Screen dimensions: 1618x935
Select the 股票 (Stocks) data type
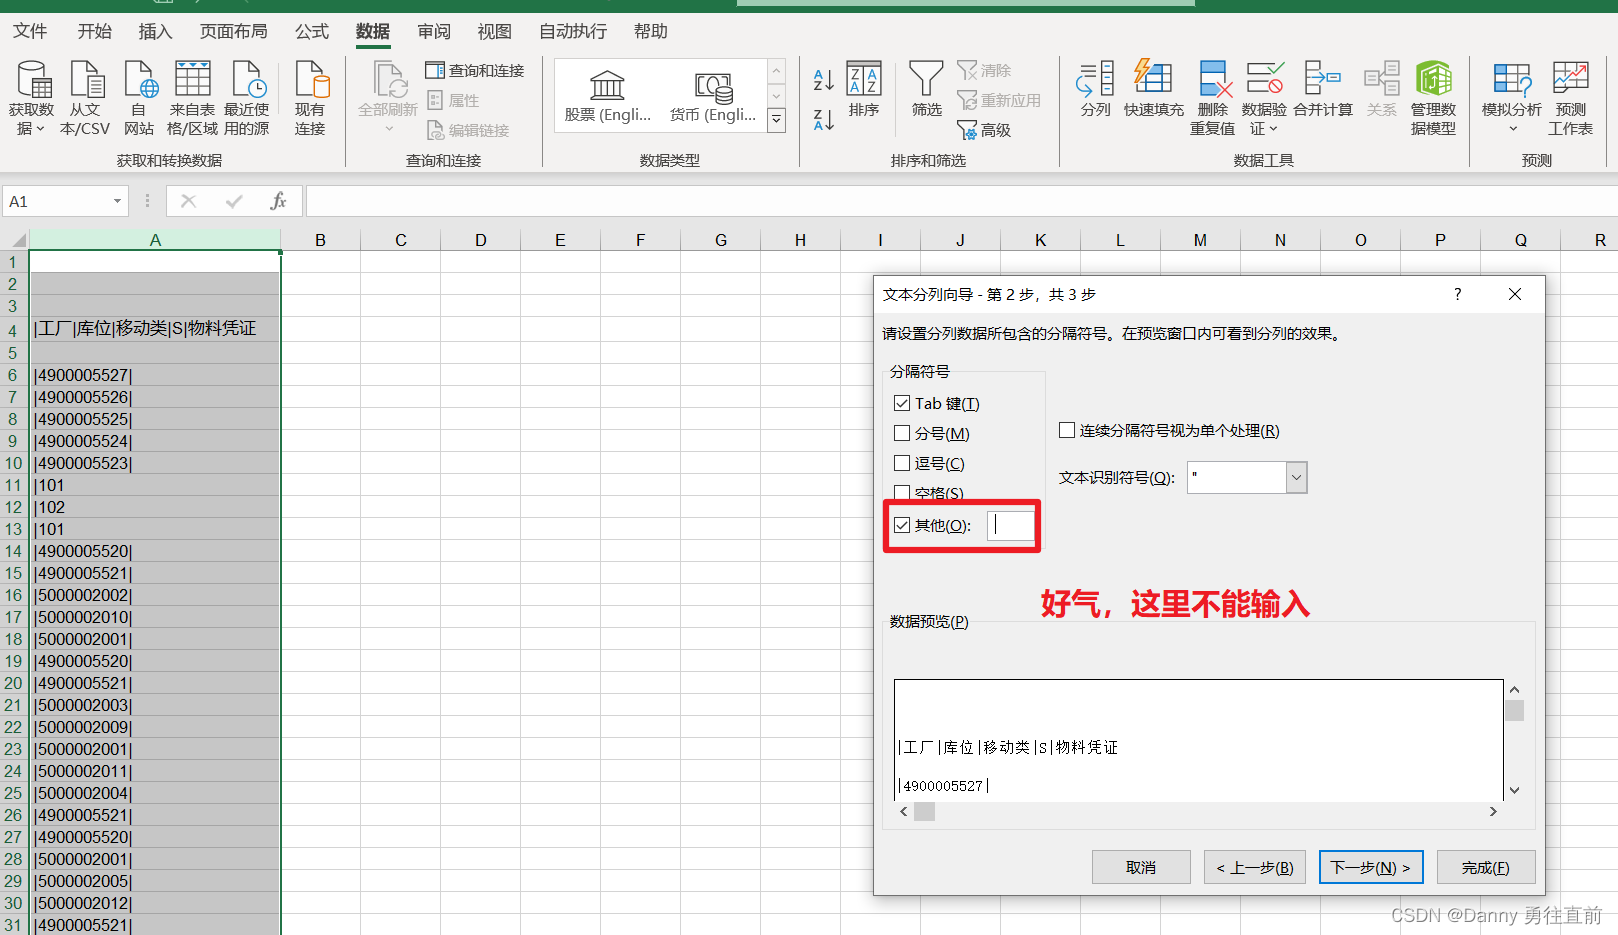click(607, 97)
